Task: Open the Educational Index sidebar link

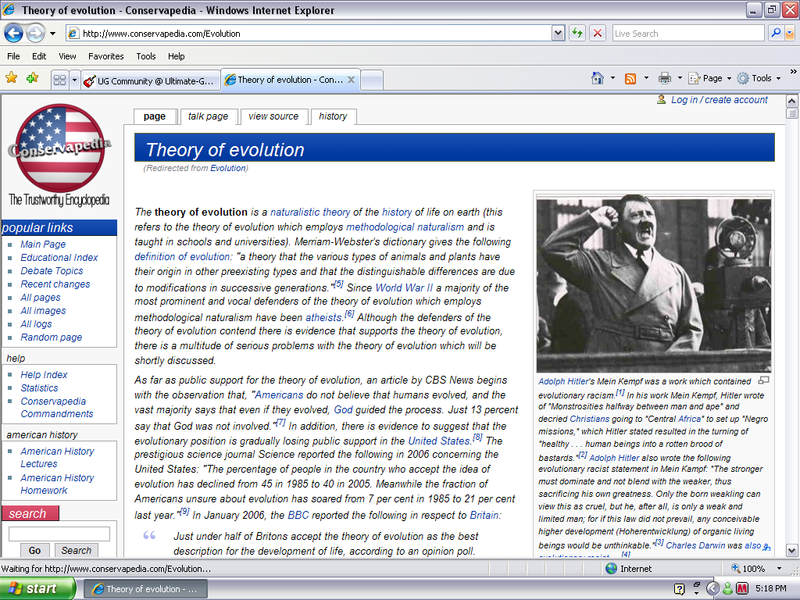Action: (x=59, y=257)
